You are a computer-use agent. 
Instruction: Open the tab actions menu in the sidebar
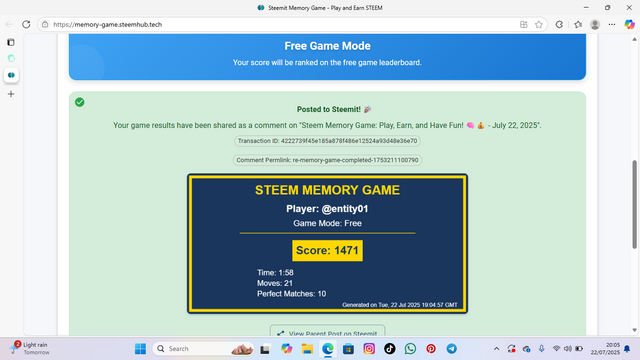click(x=11, y=42)
